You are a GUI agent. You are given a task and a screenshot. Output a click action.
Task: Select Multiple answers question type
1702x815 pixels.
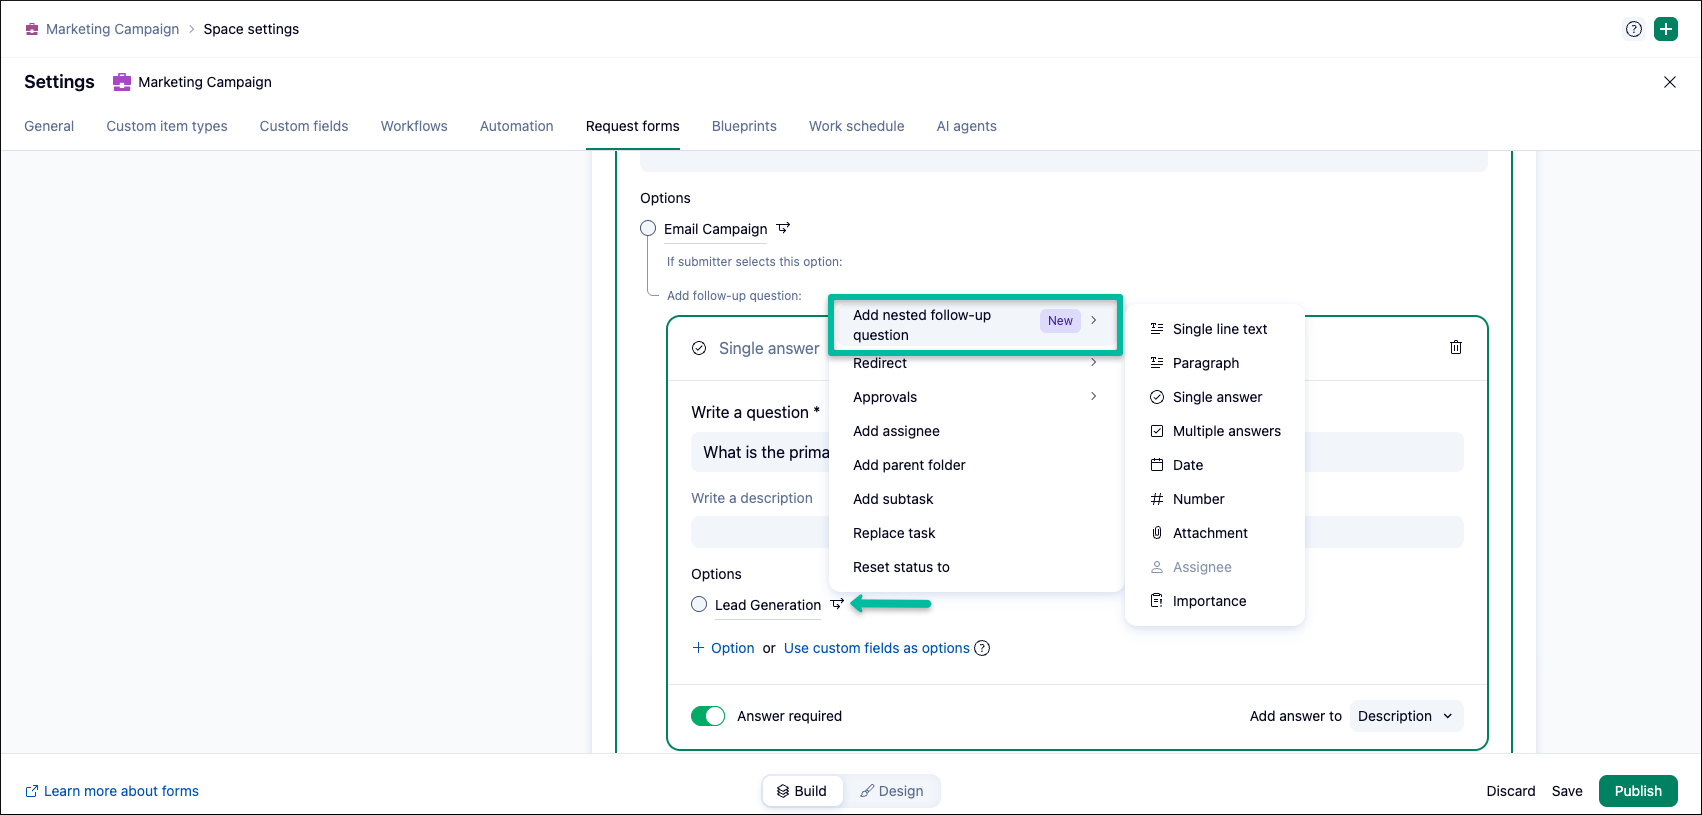pyautogui.click(x=1215, y=431)
